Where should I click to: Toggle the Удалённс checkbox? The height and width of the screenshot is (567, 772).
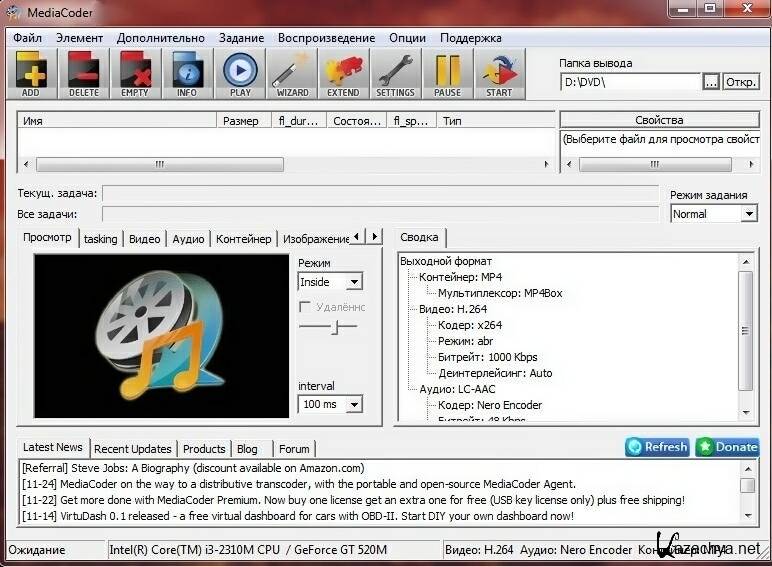[306, 307]
